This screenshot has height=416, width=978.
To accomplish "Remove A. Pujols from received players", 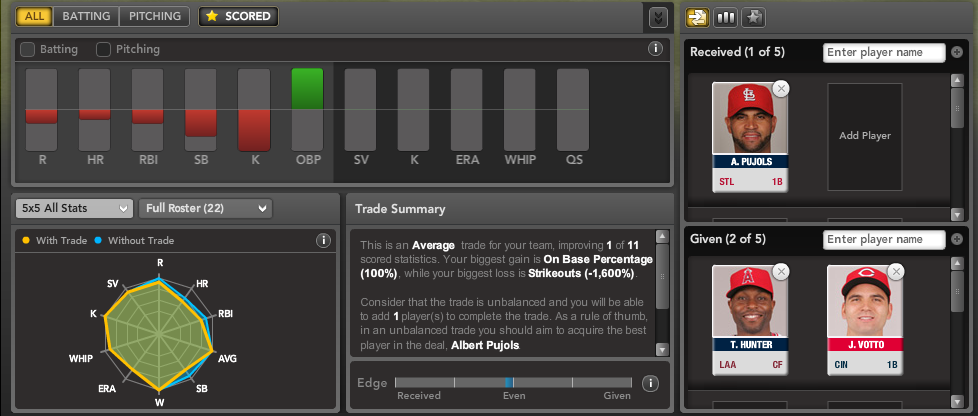I will pos(781,89).
